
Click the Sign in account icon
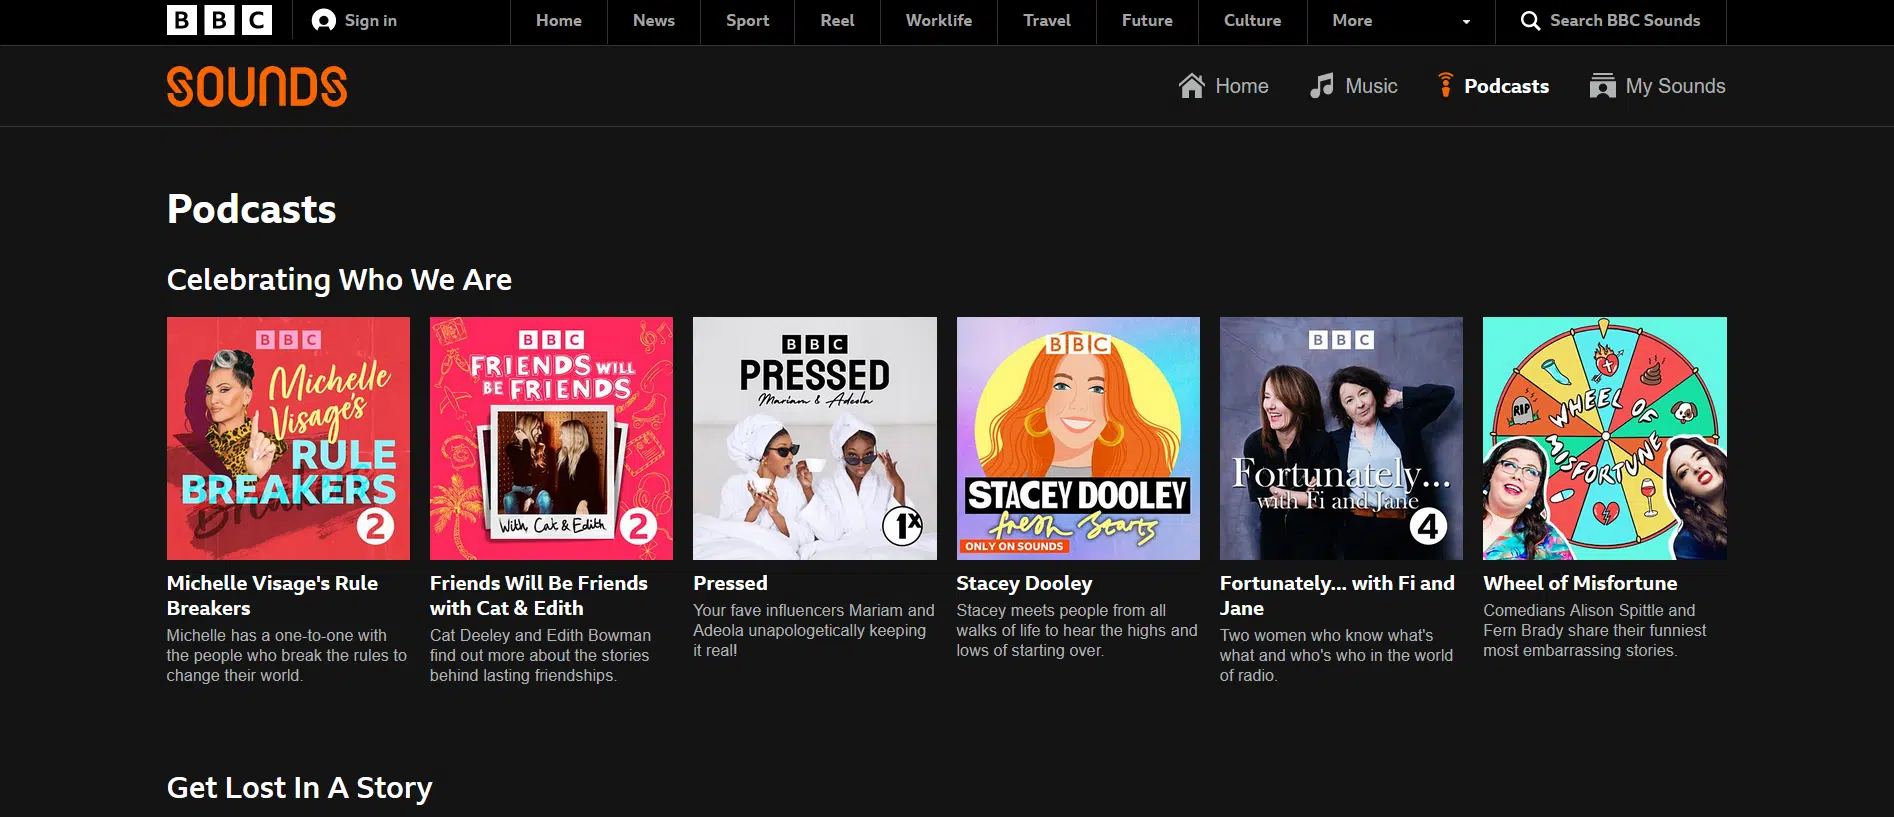pos(323,20)
